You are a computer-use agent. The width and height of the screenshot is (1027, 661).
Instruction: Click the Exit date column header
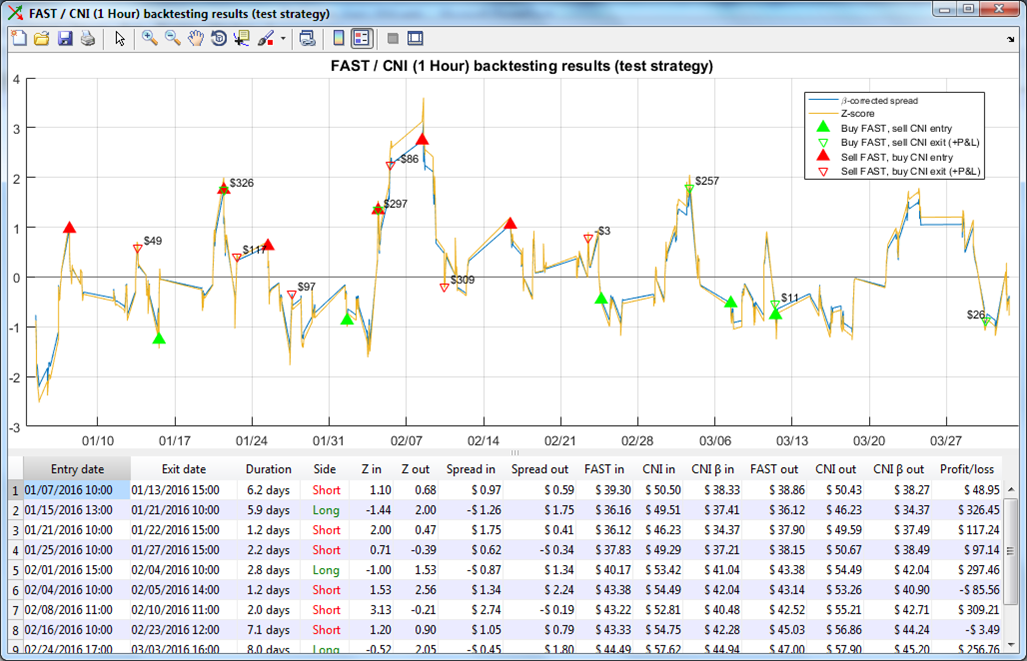pos(184,469)
